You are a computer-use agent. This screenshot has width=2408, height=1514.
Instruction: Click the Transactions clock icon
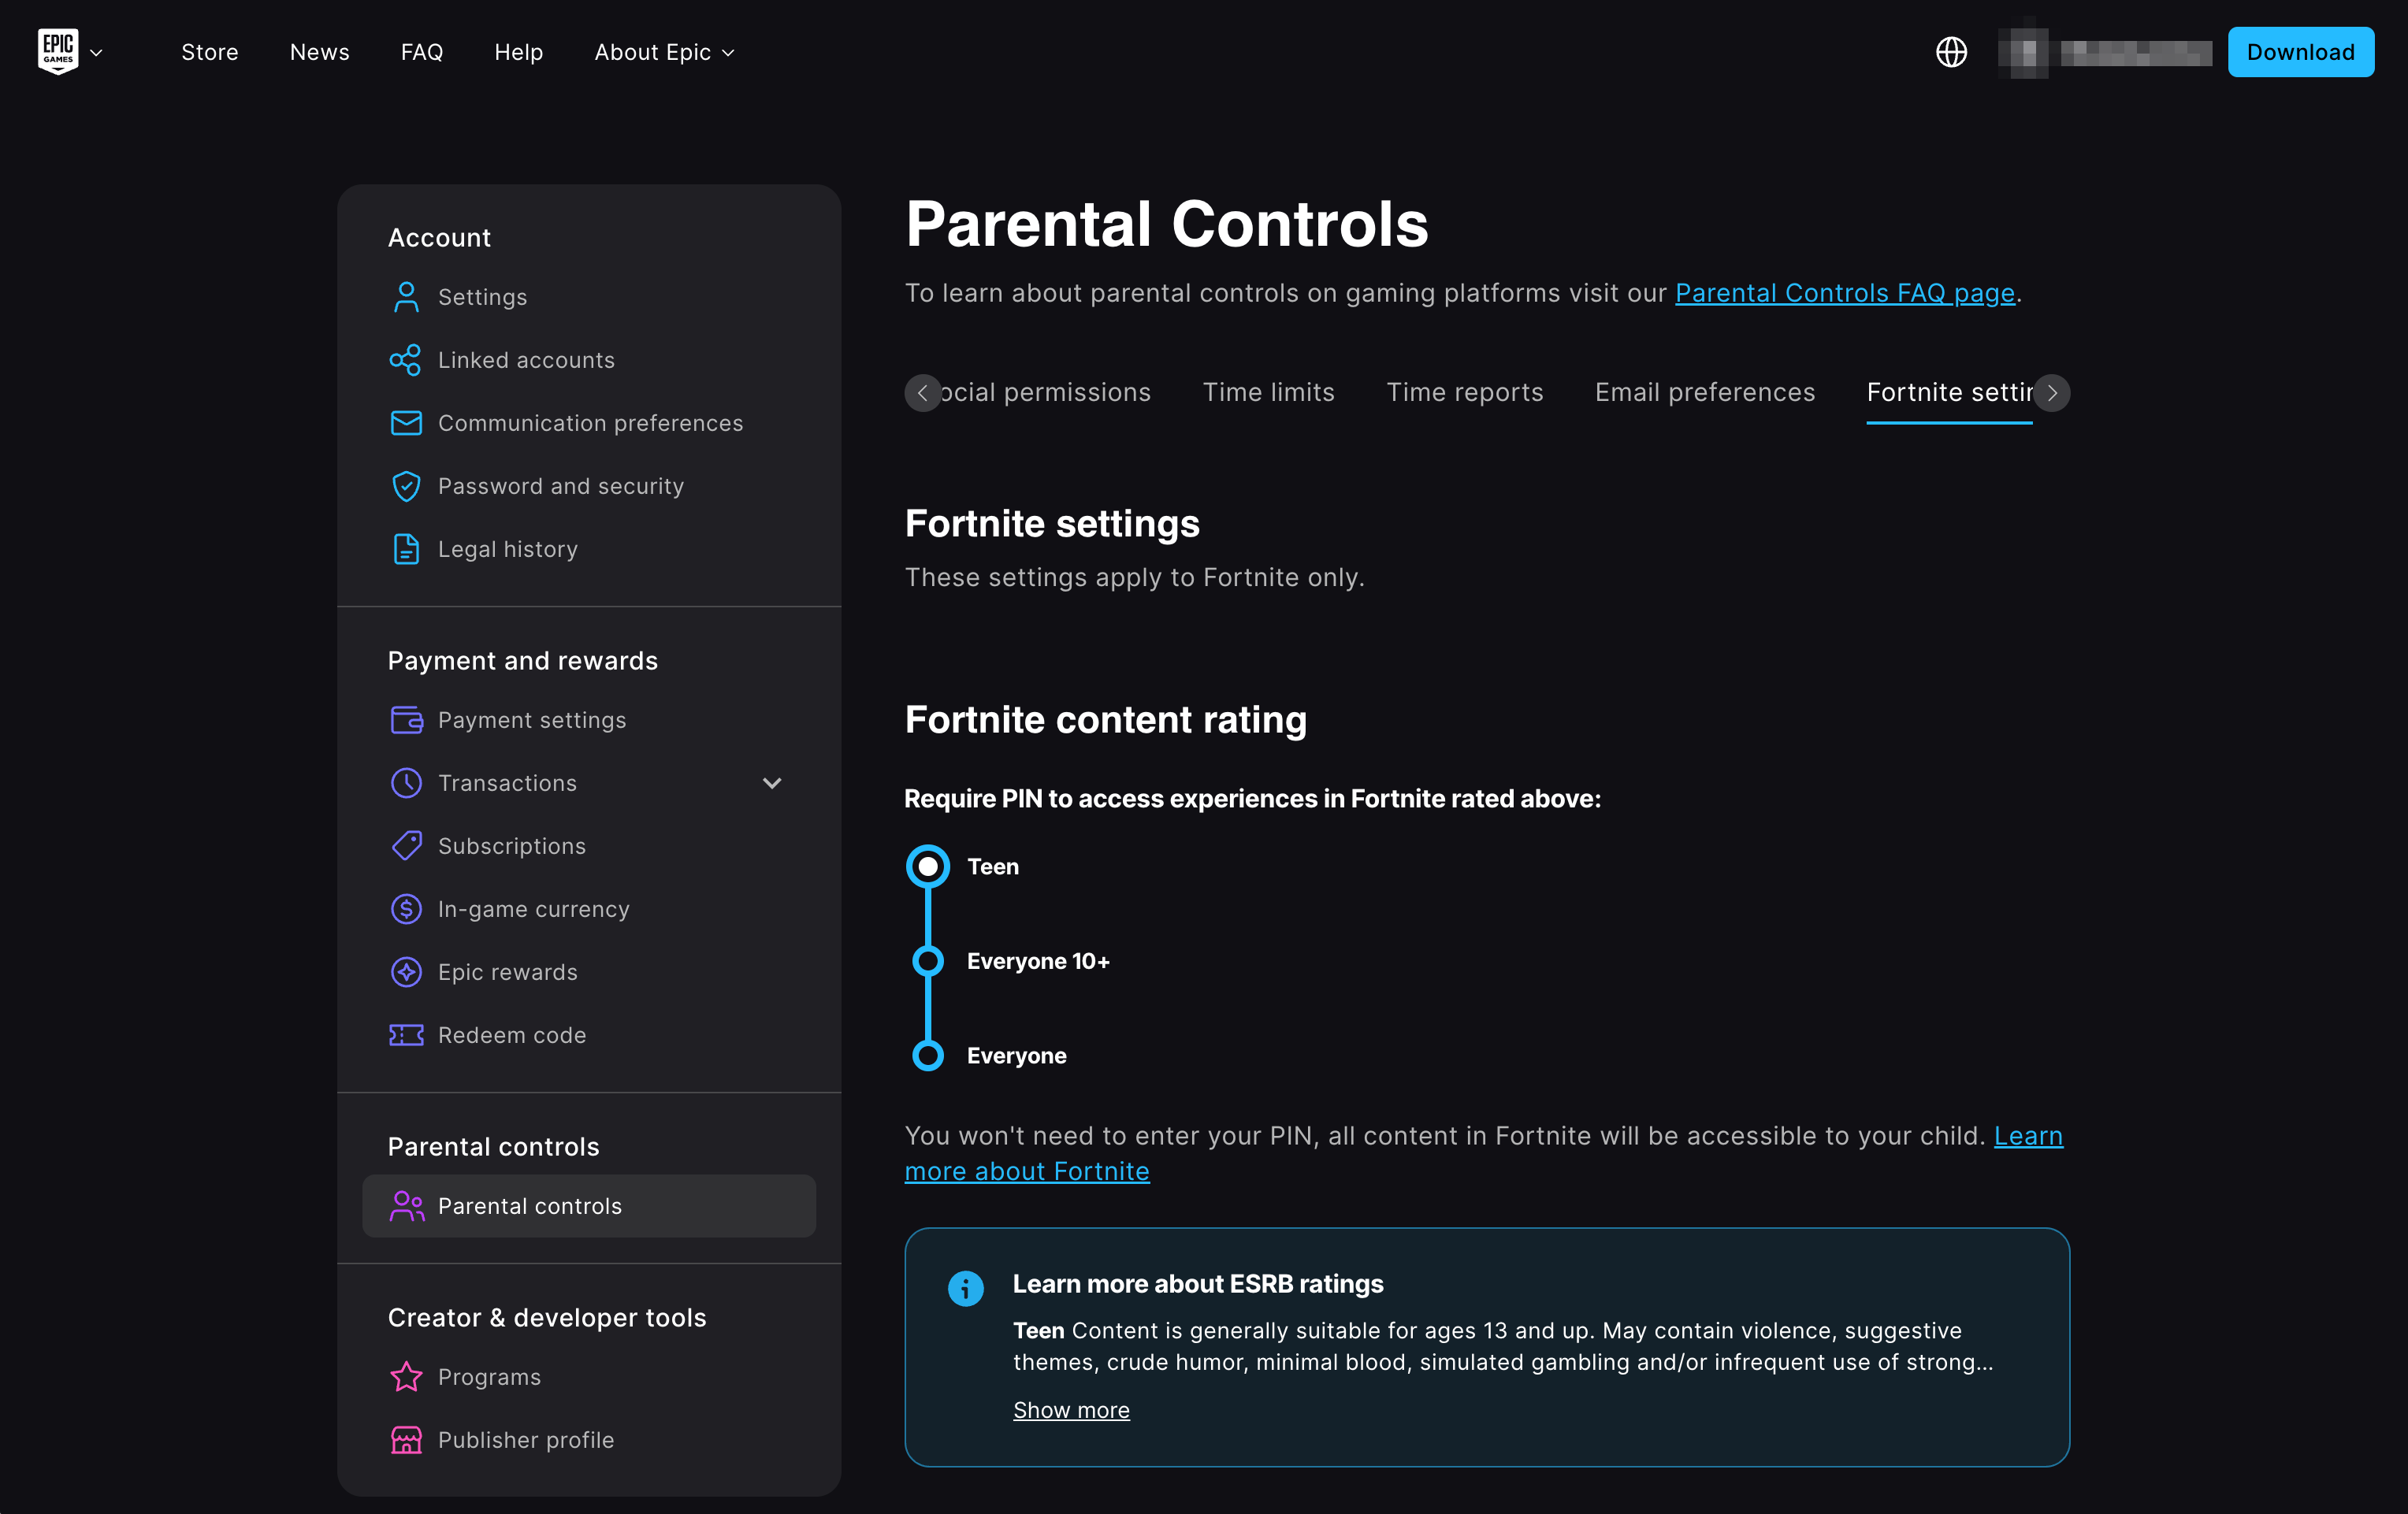406,783
